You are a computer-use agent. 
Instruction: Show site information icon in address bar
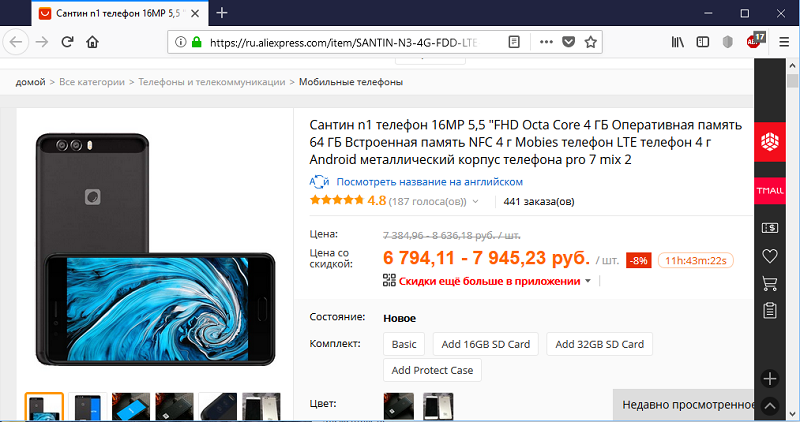[x=180, y=42]
